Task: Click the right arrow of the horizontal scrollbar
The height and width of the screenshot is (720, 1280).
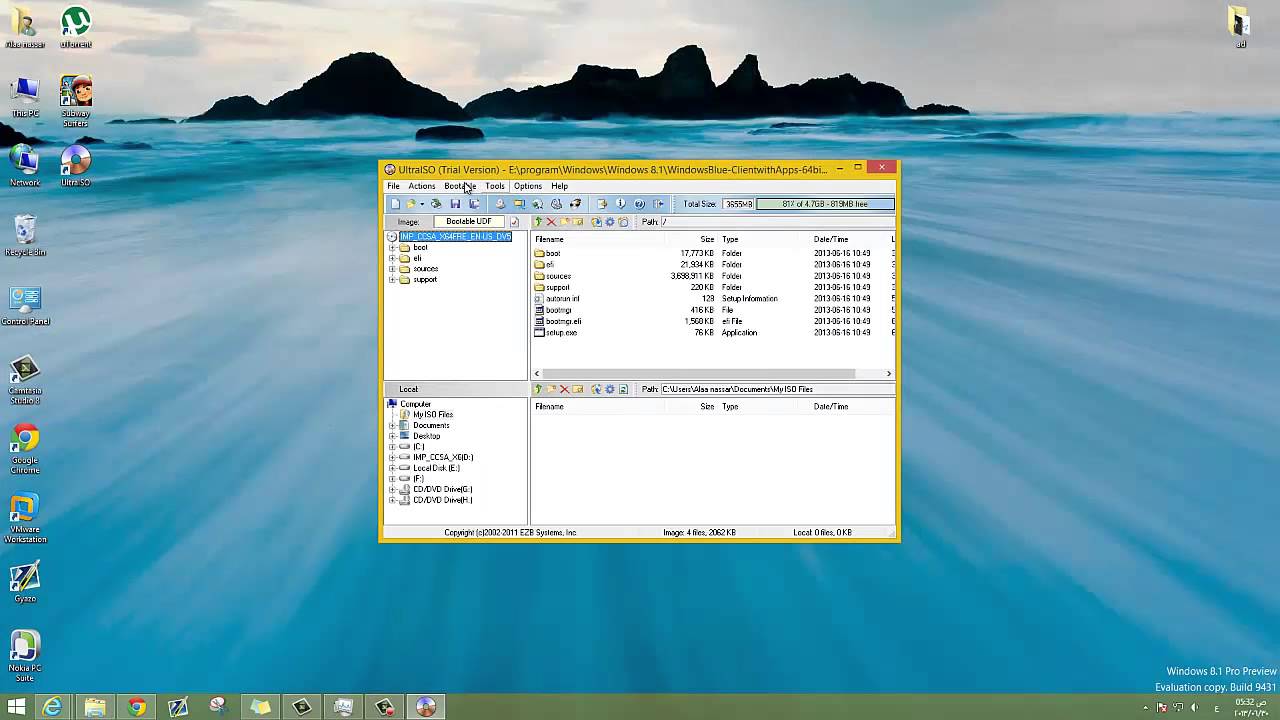Action: [x=888, y=374]
